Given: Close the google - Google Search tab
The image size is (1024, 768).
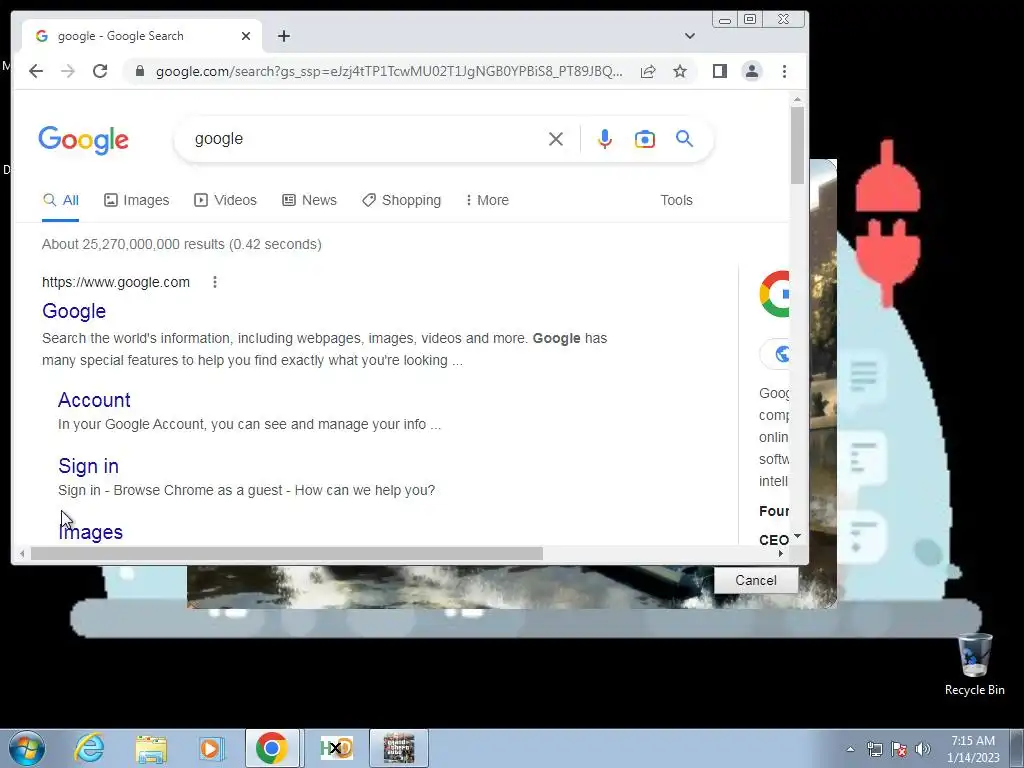Looking at the screenshot, I should point(246,36).
